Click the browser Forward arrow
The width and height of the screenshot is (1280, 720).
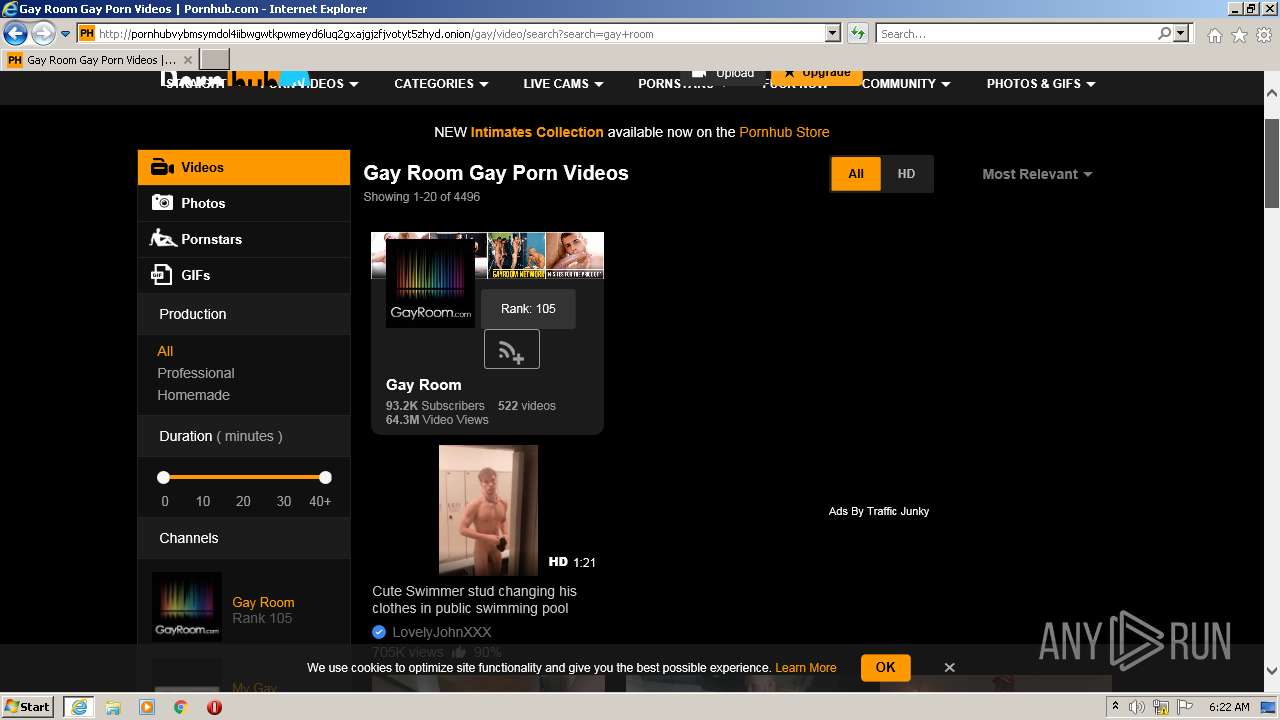coord(43,33)
